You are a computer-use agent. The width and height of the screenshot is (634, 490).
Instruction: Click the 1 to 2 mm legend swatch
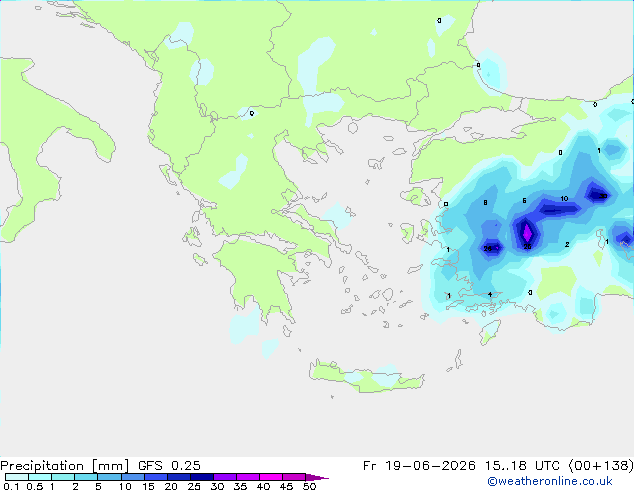(x=63, y=477)
